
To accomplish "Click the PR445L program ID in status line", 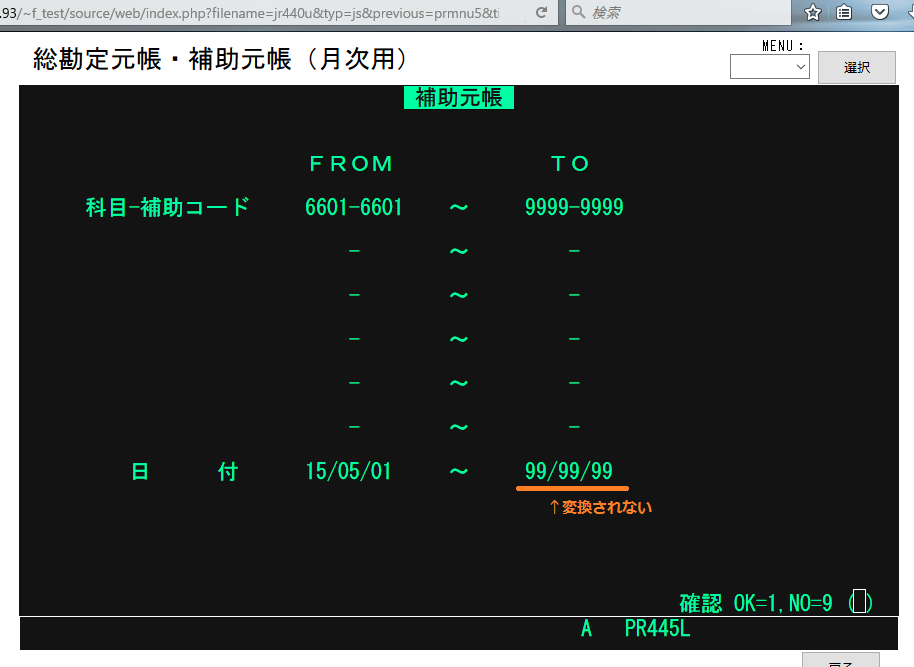I will (657, 630).
